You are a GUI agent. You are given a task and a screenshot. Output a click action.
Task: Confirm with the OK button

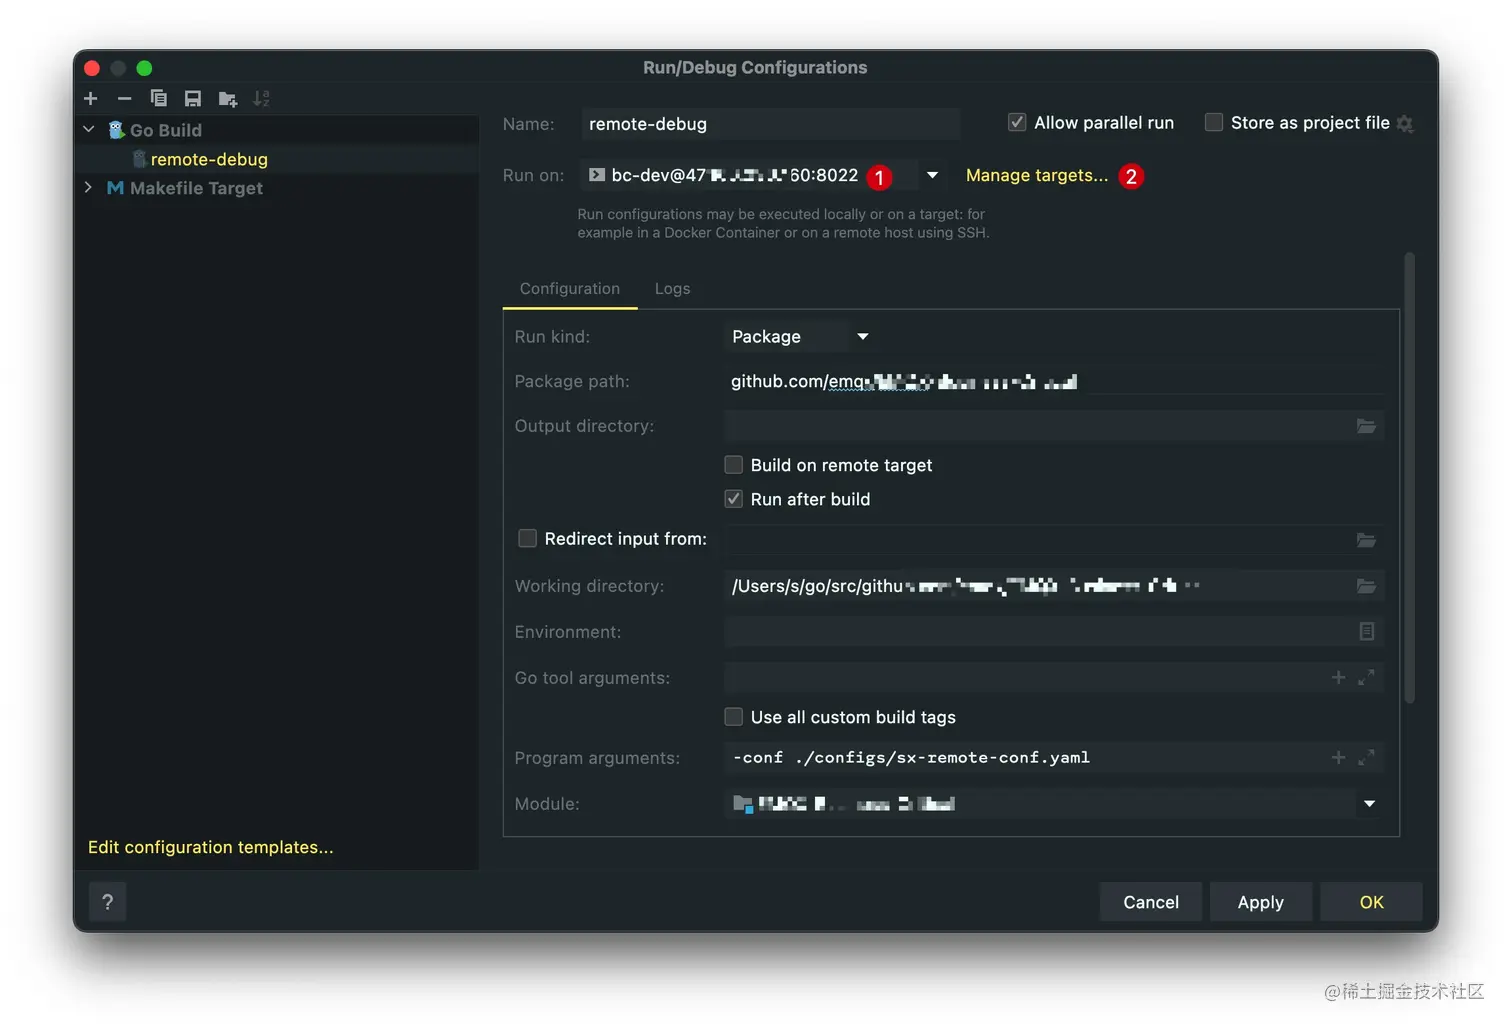point(1371,902)
